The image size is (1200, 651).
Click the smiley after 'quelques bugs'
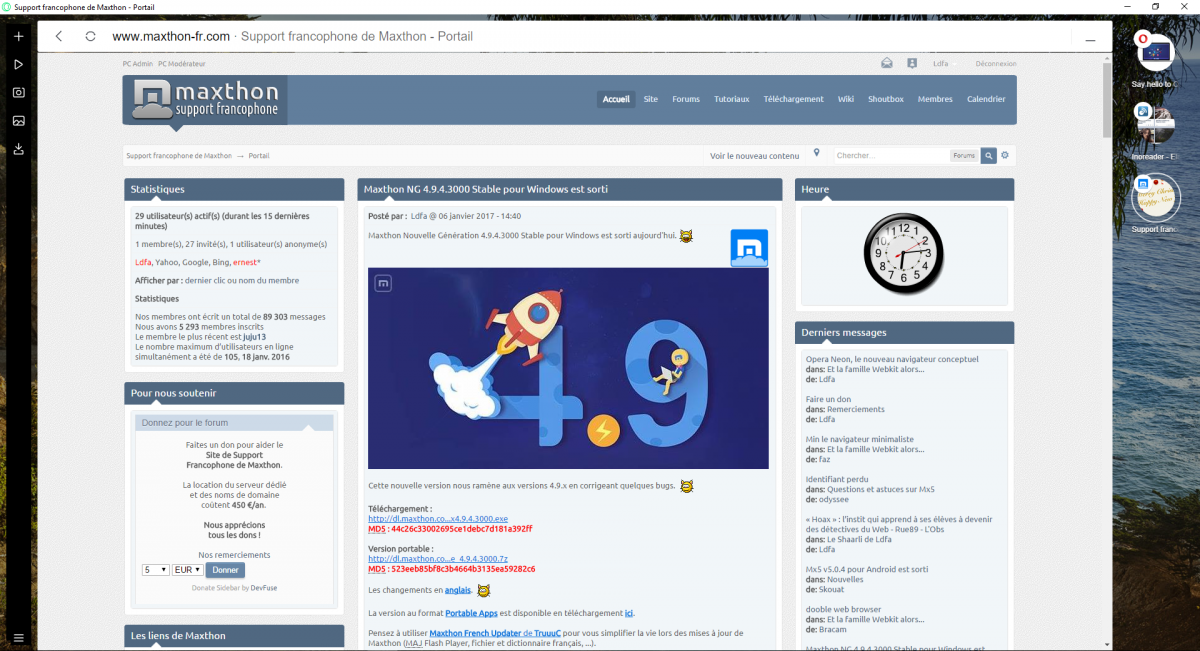(687, 486)
